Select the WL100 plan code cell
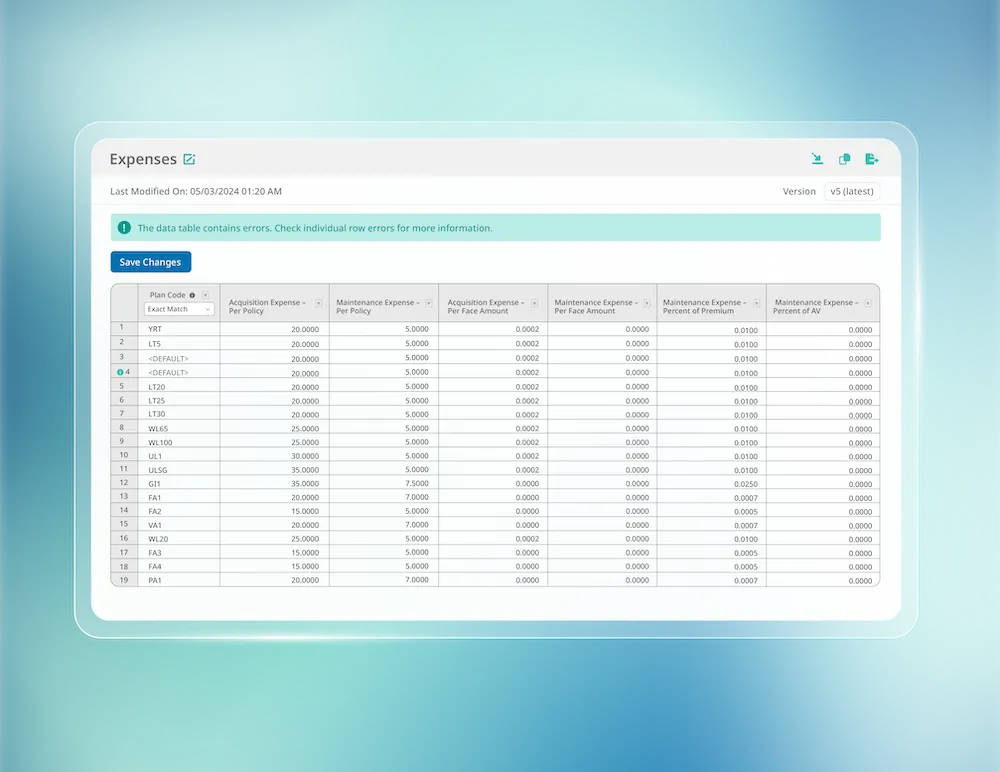The height and width of the screenshot is (772, 1000). click(179, 442)
